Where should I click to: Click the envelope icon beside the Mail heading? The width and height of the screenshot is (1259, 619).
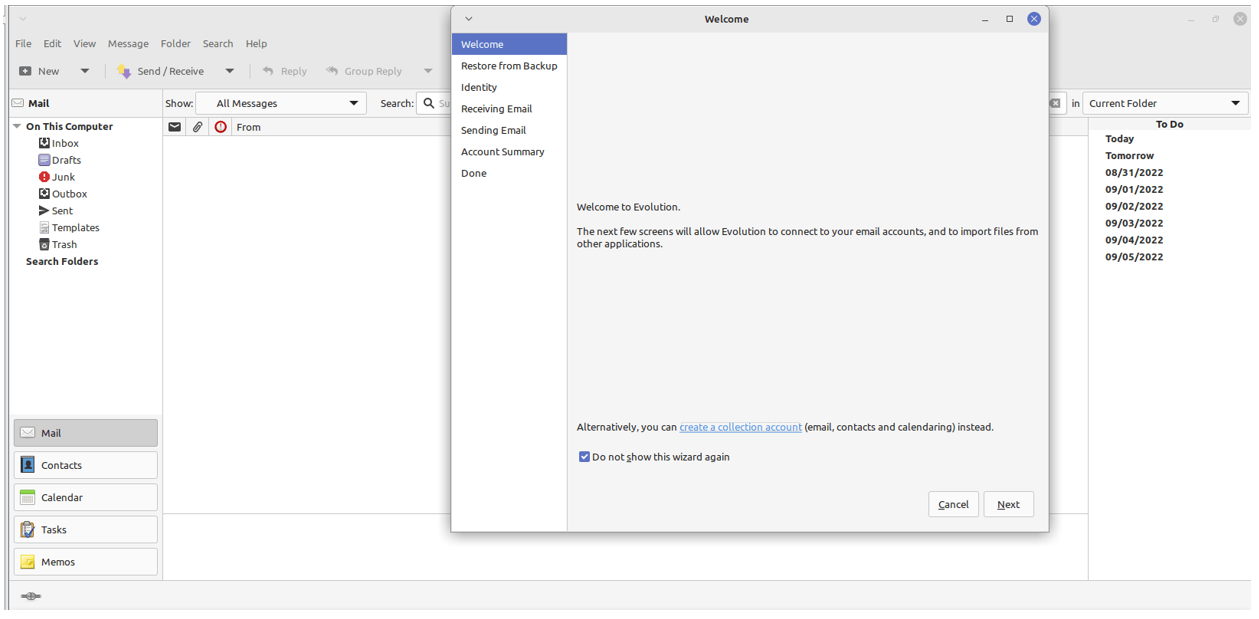tap(18, 103)
